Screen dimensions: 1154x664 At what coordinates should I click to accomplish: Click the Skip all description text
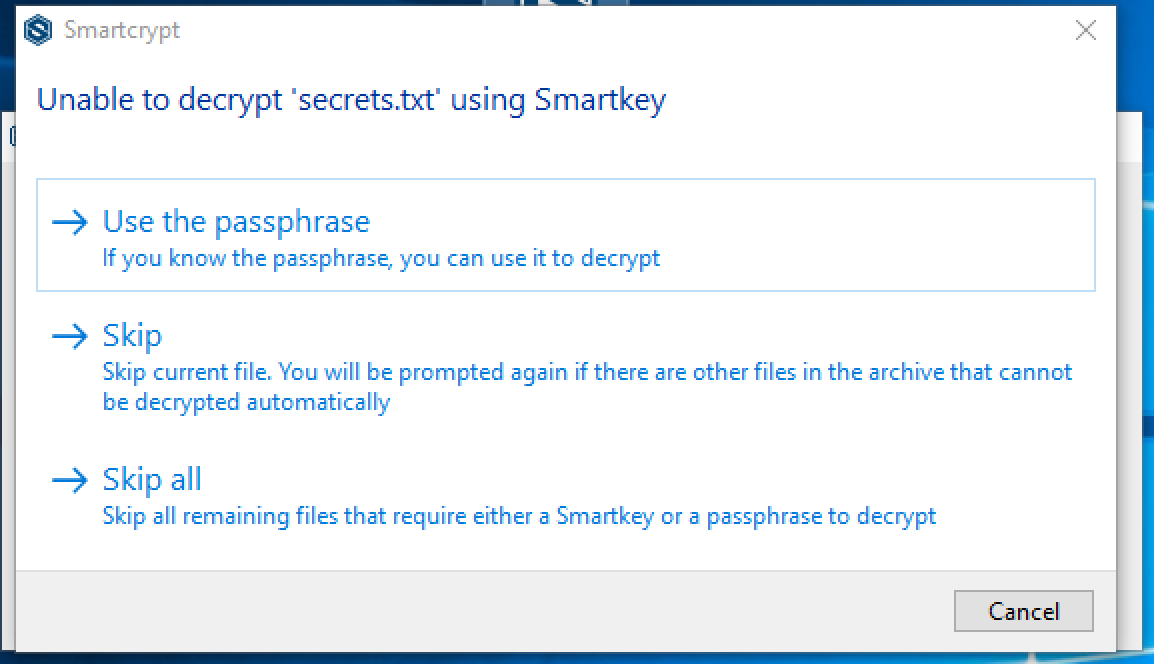[519, 516]
